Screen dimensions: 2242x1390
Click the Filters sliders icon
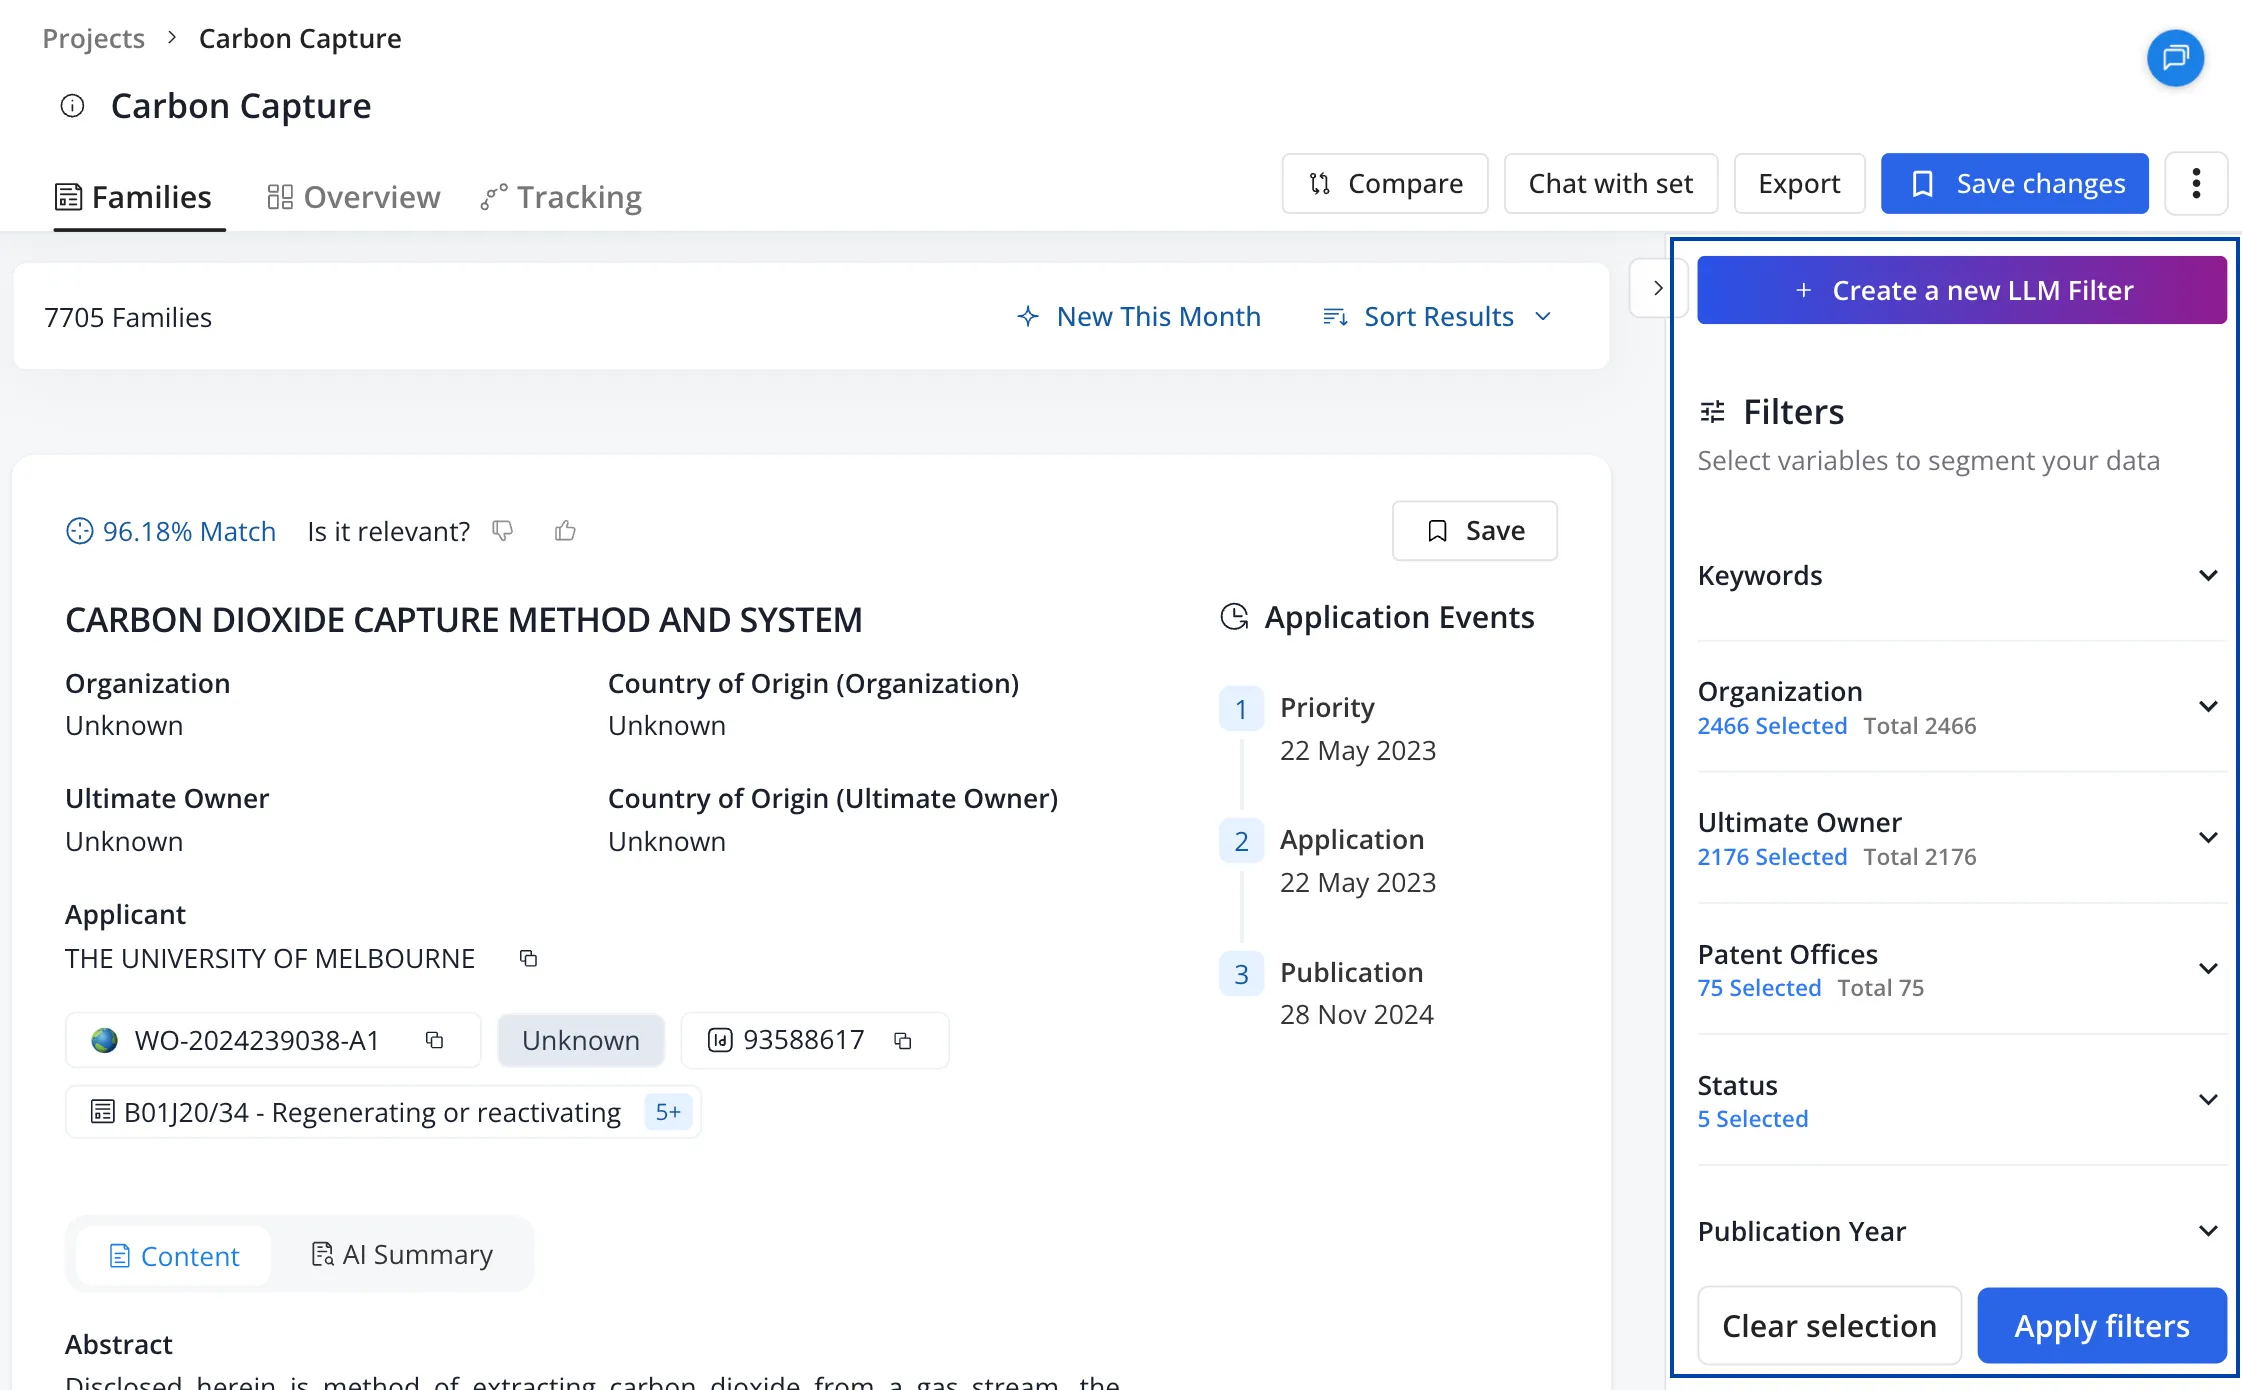coord(1712,412)
